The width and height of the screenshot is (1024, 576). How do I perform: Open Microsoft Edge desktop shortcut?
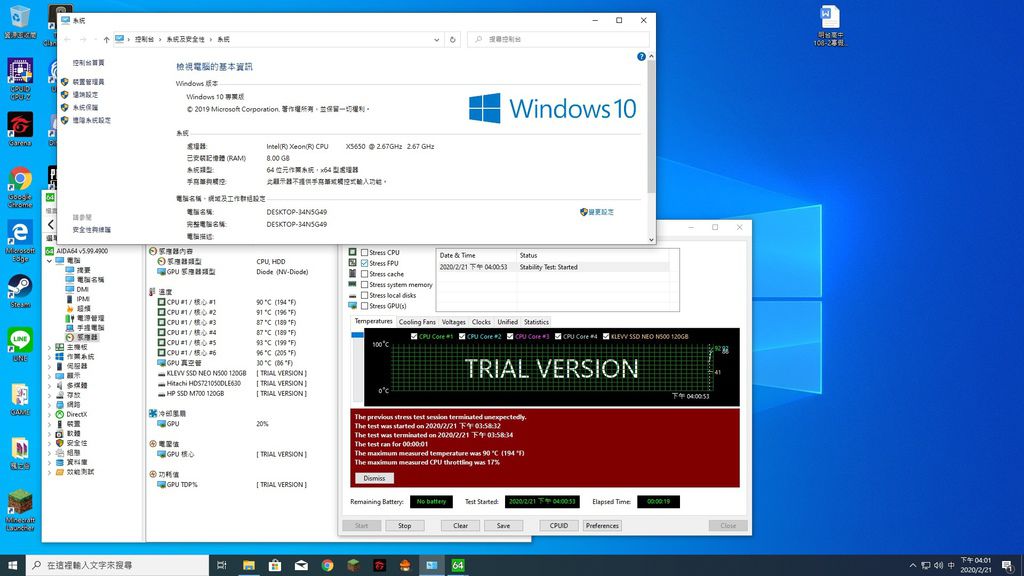pyautogui.click(x=20, y=241)
